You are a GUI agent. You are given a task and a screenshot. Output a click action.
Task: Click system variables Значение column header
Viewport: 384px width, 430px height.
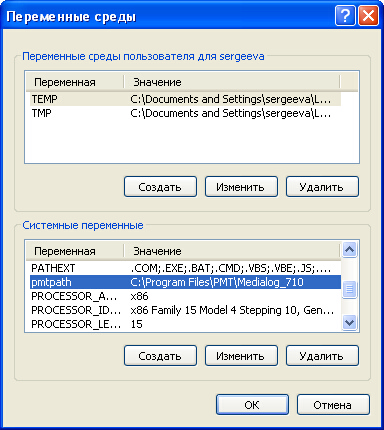232,251
